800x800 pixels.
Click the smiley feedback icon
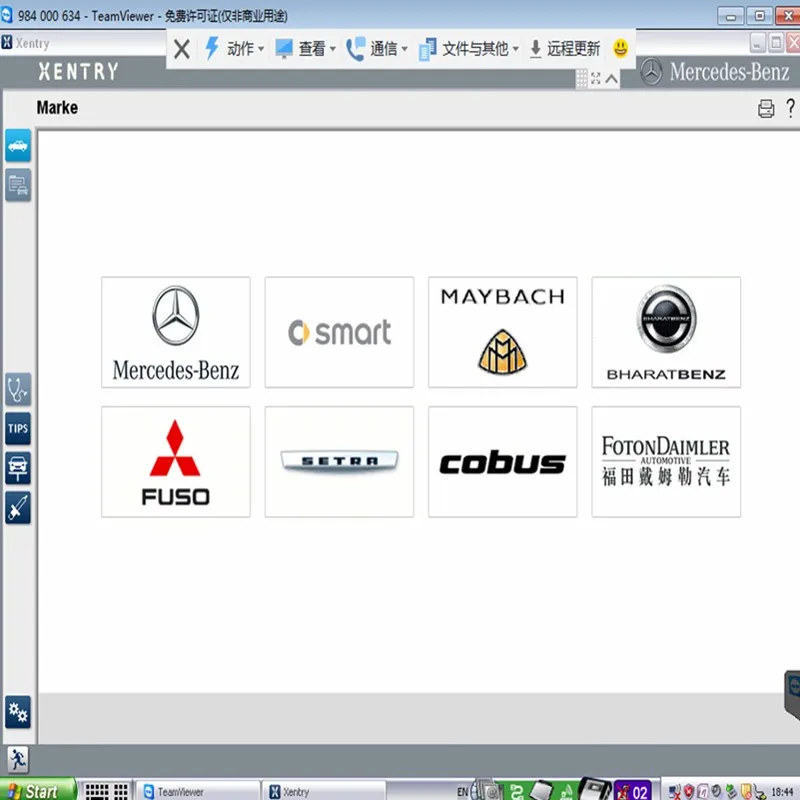[x=620, y=48]
